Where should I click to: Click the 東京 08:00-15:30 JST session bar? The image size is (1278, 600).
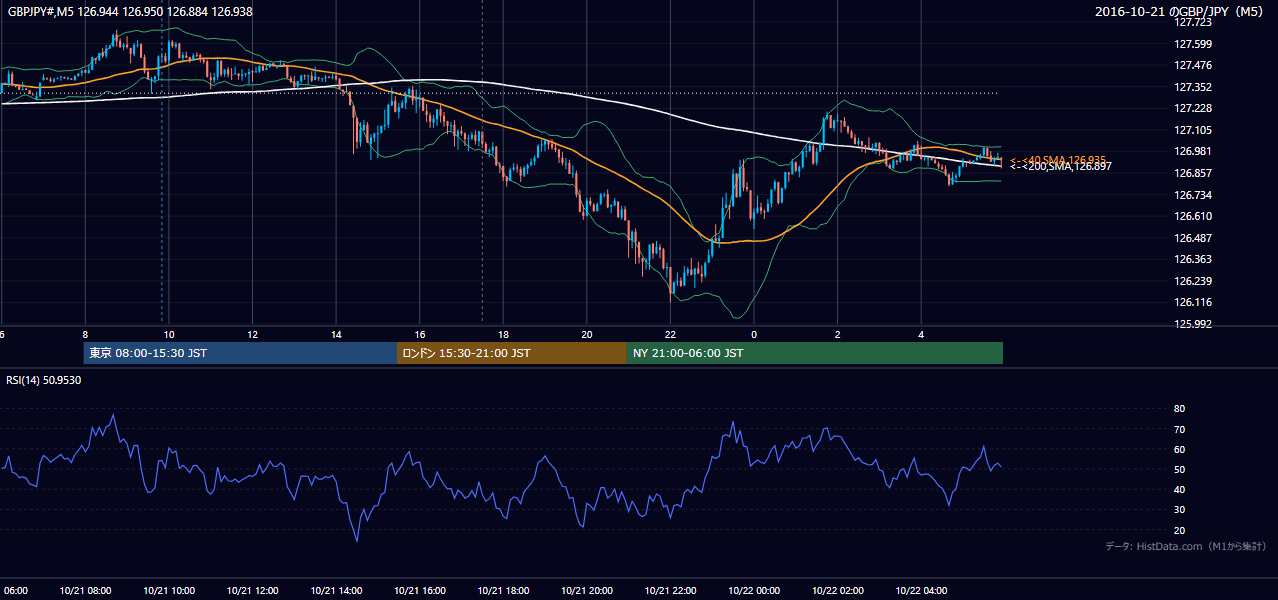(x=241, y=353)
